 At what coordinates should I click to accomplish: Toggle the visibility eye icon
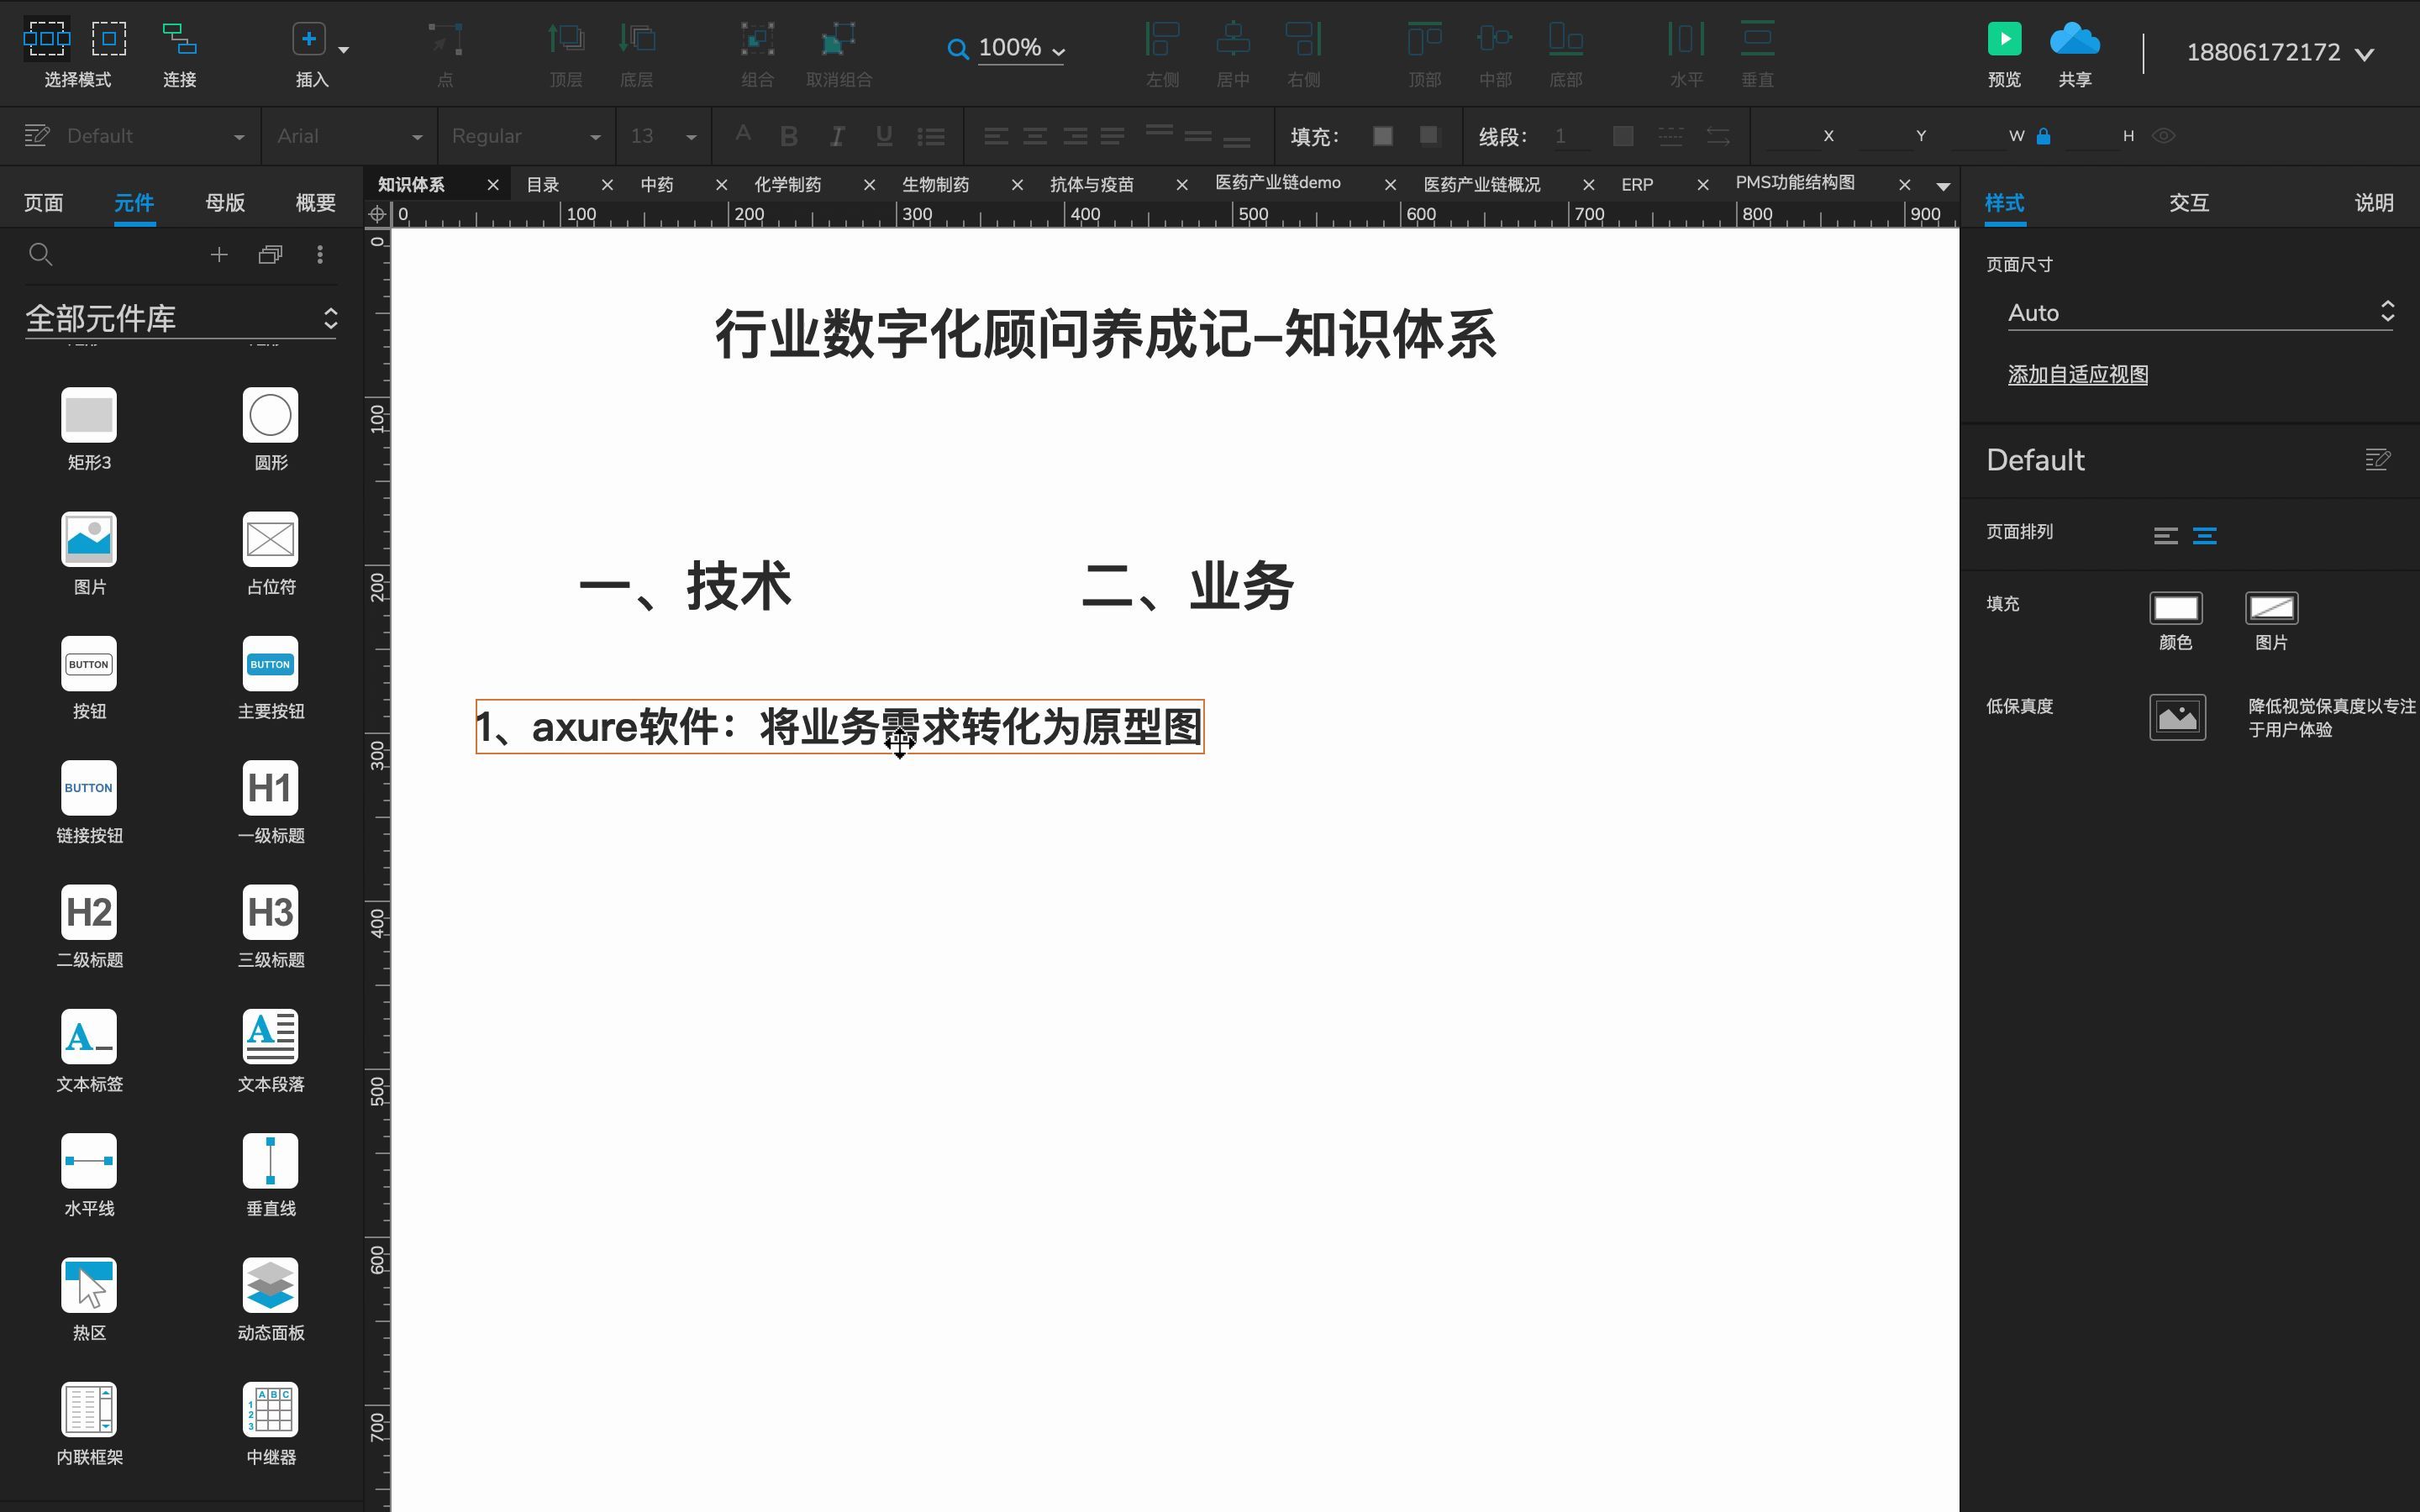(2164, 136)
